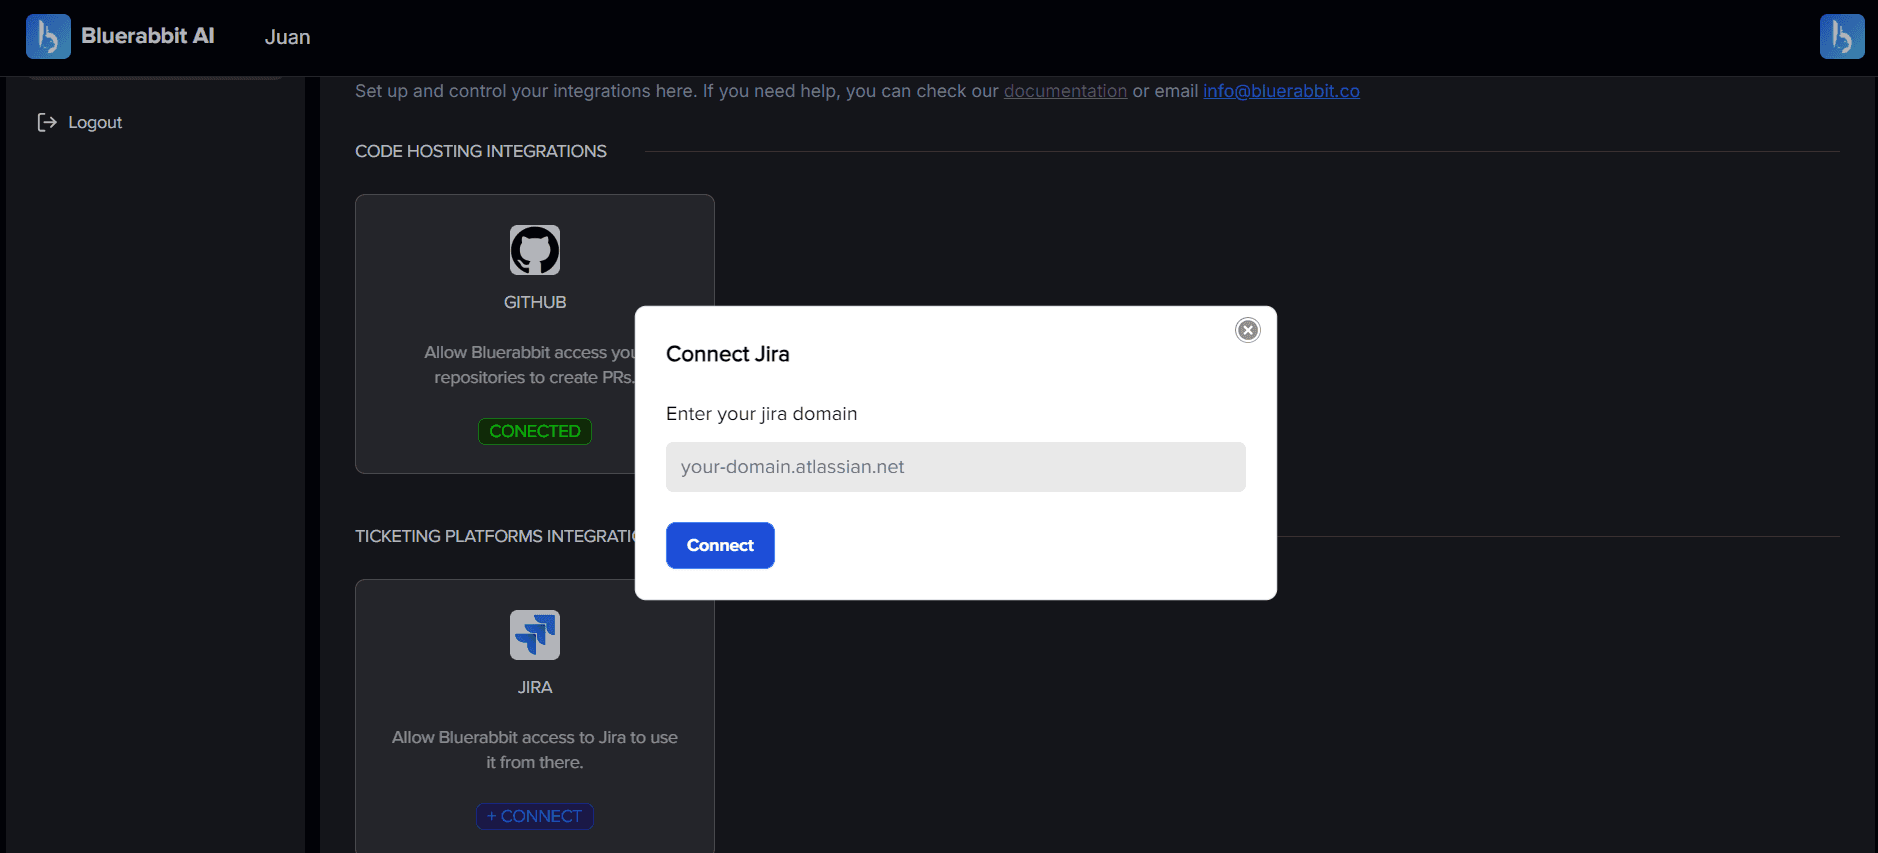Click the Jira card description text
1878x853 pixels.
(535, 749)
